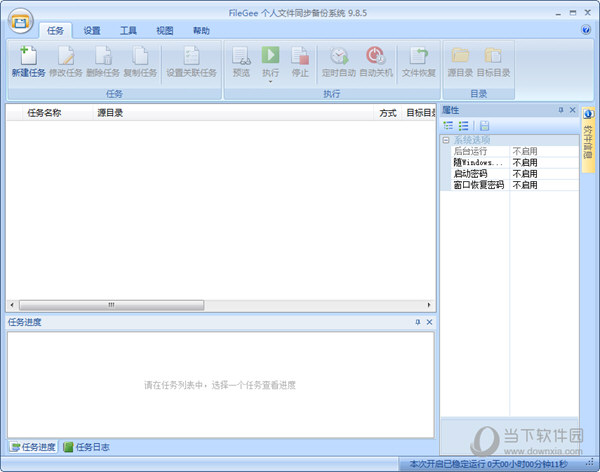Click the running time status bar text
The height and width of the screenshot is (472, 600).
pyautogui.click(x=488, y=464)
